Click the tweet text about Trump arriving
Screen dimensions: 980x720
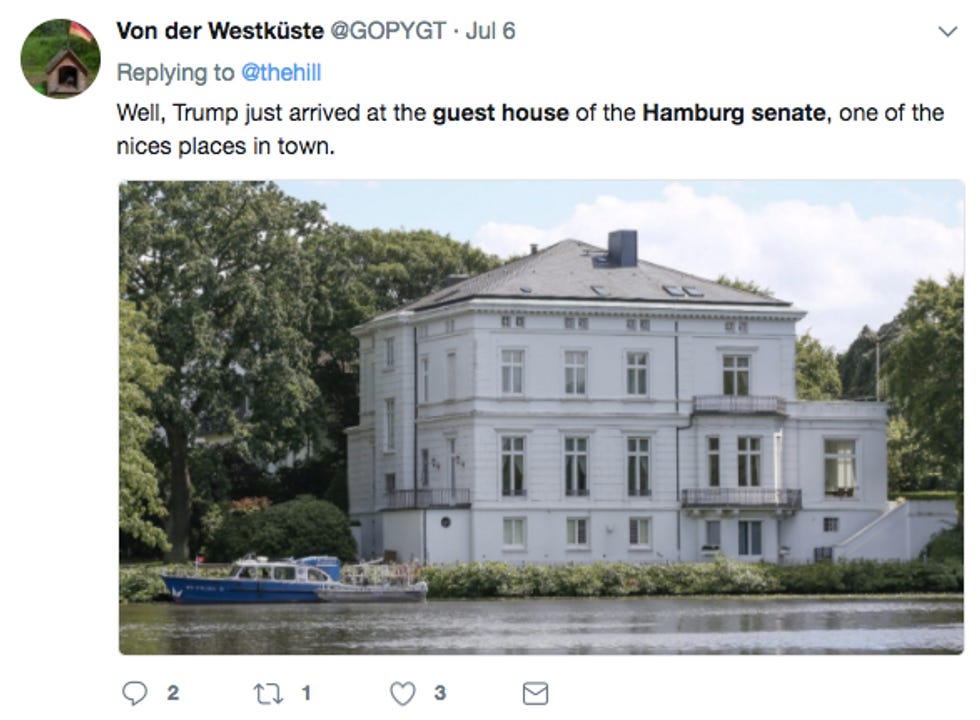(530, 129)
